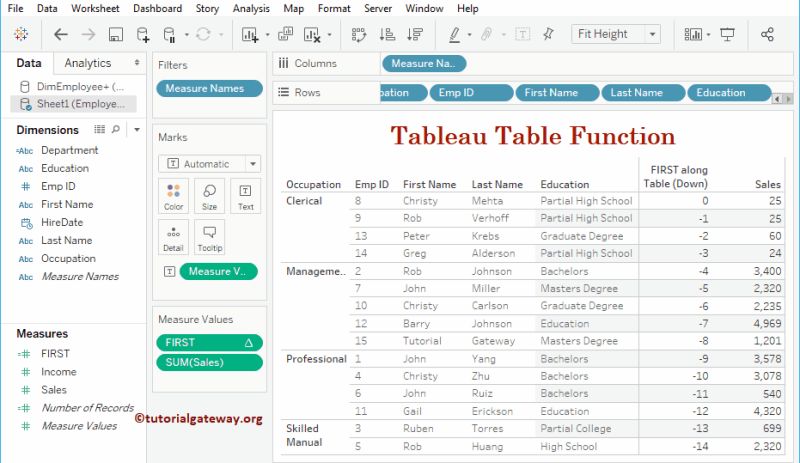Click the Emp ID rows pill

pos(471,92)
